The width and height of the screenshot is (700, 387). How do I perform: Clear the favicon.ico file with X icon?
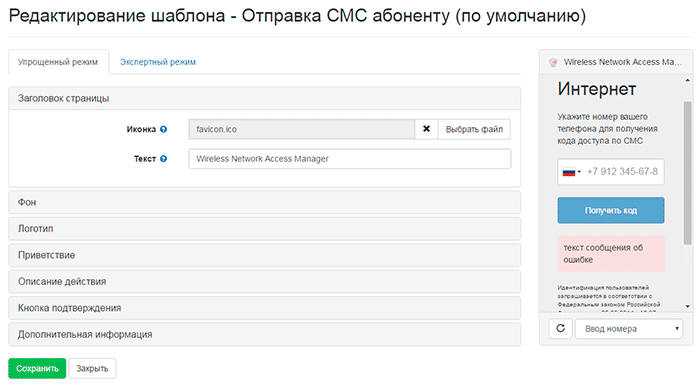pyautogui.click(x=426, y=129)
